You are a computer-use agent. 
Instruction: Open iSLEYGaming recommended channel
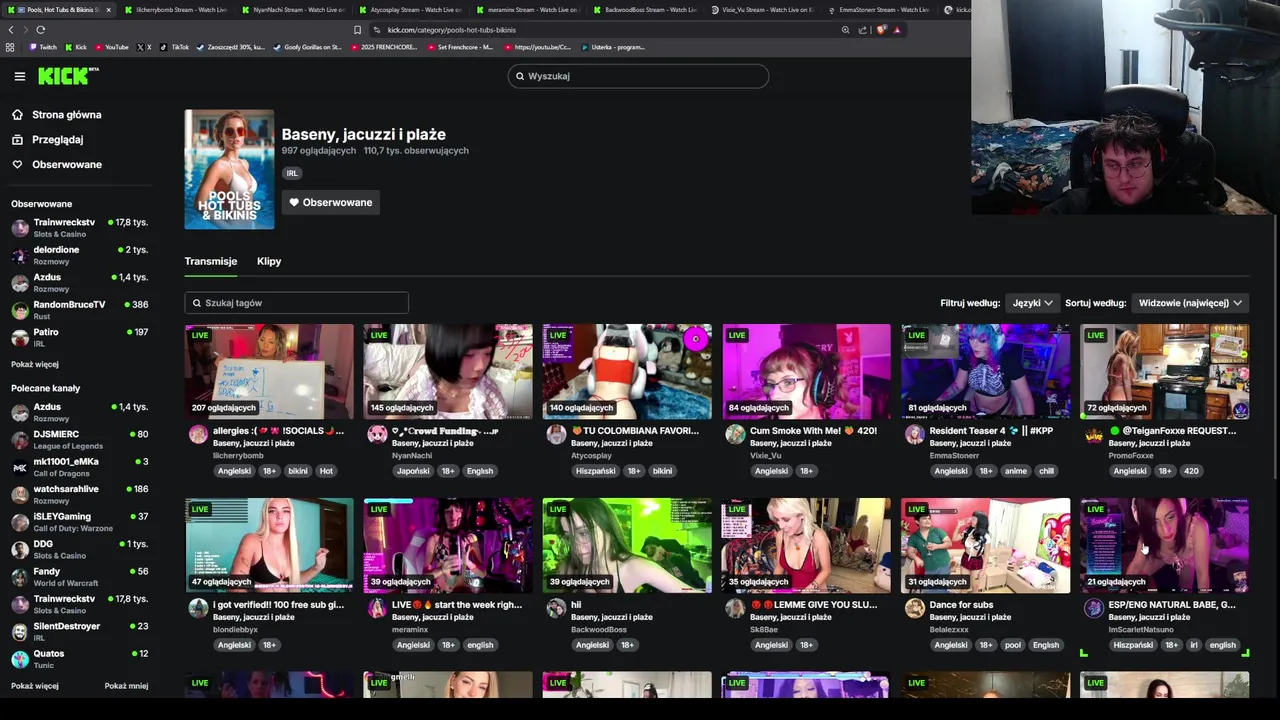click(x=79, y=522)
